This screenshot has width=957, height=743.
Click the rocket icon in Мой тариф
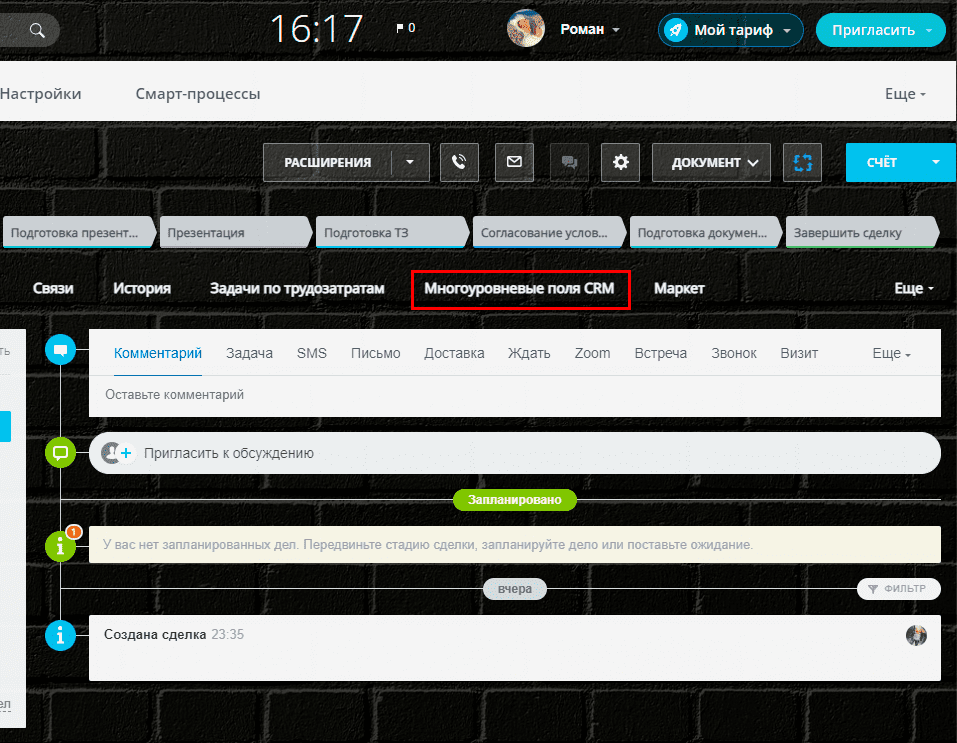click(676, 30)
